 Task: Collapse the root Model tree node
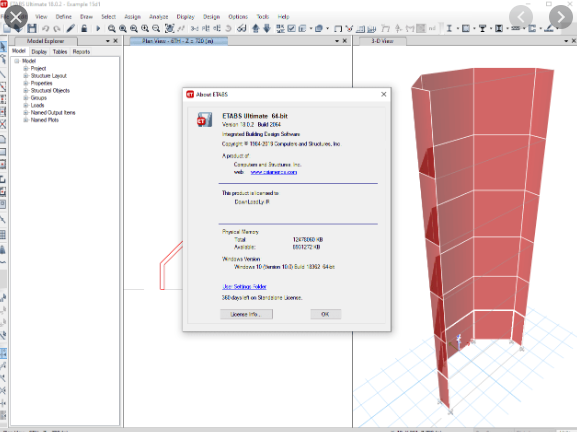click(17, 61)
